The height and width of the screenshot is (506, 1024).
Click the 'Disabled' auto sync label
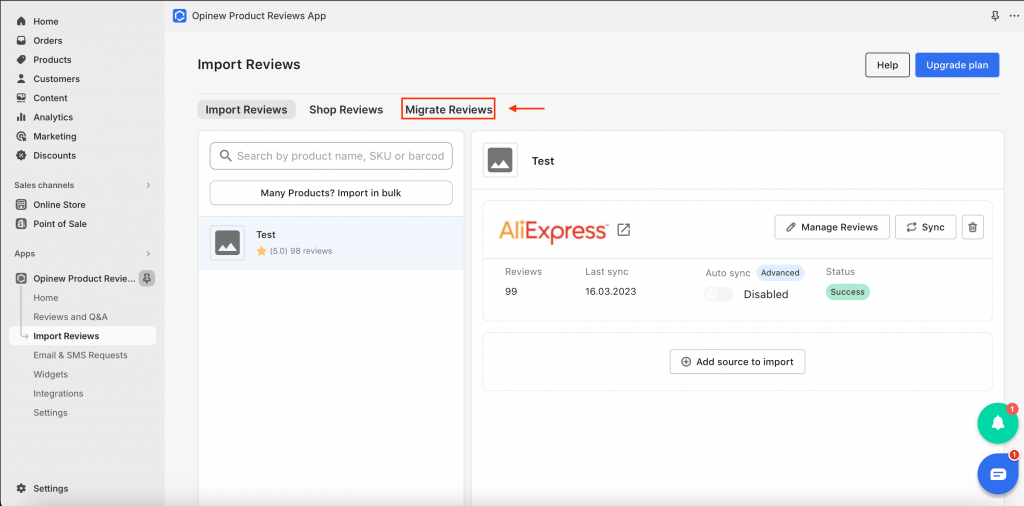click(x=766, y=294)
